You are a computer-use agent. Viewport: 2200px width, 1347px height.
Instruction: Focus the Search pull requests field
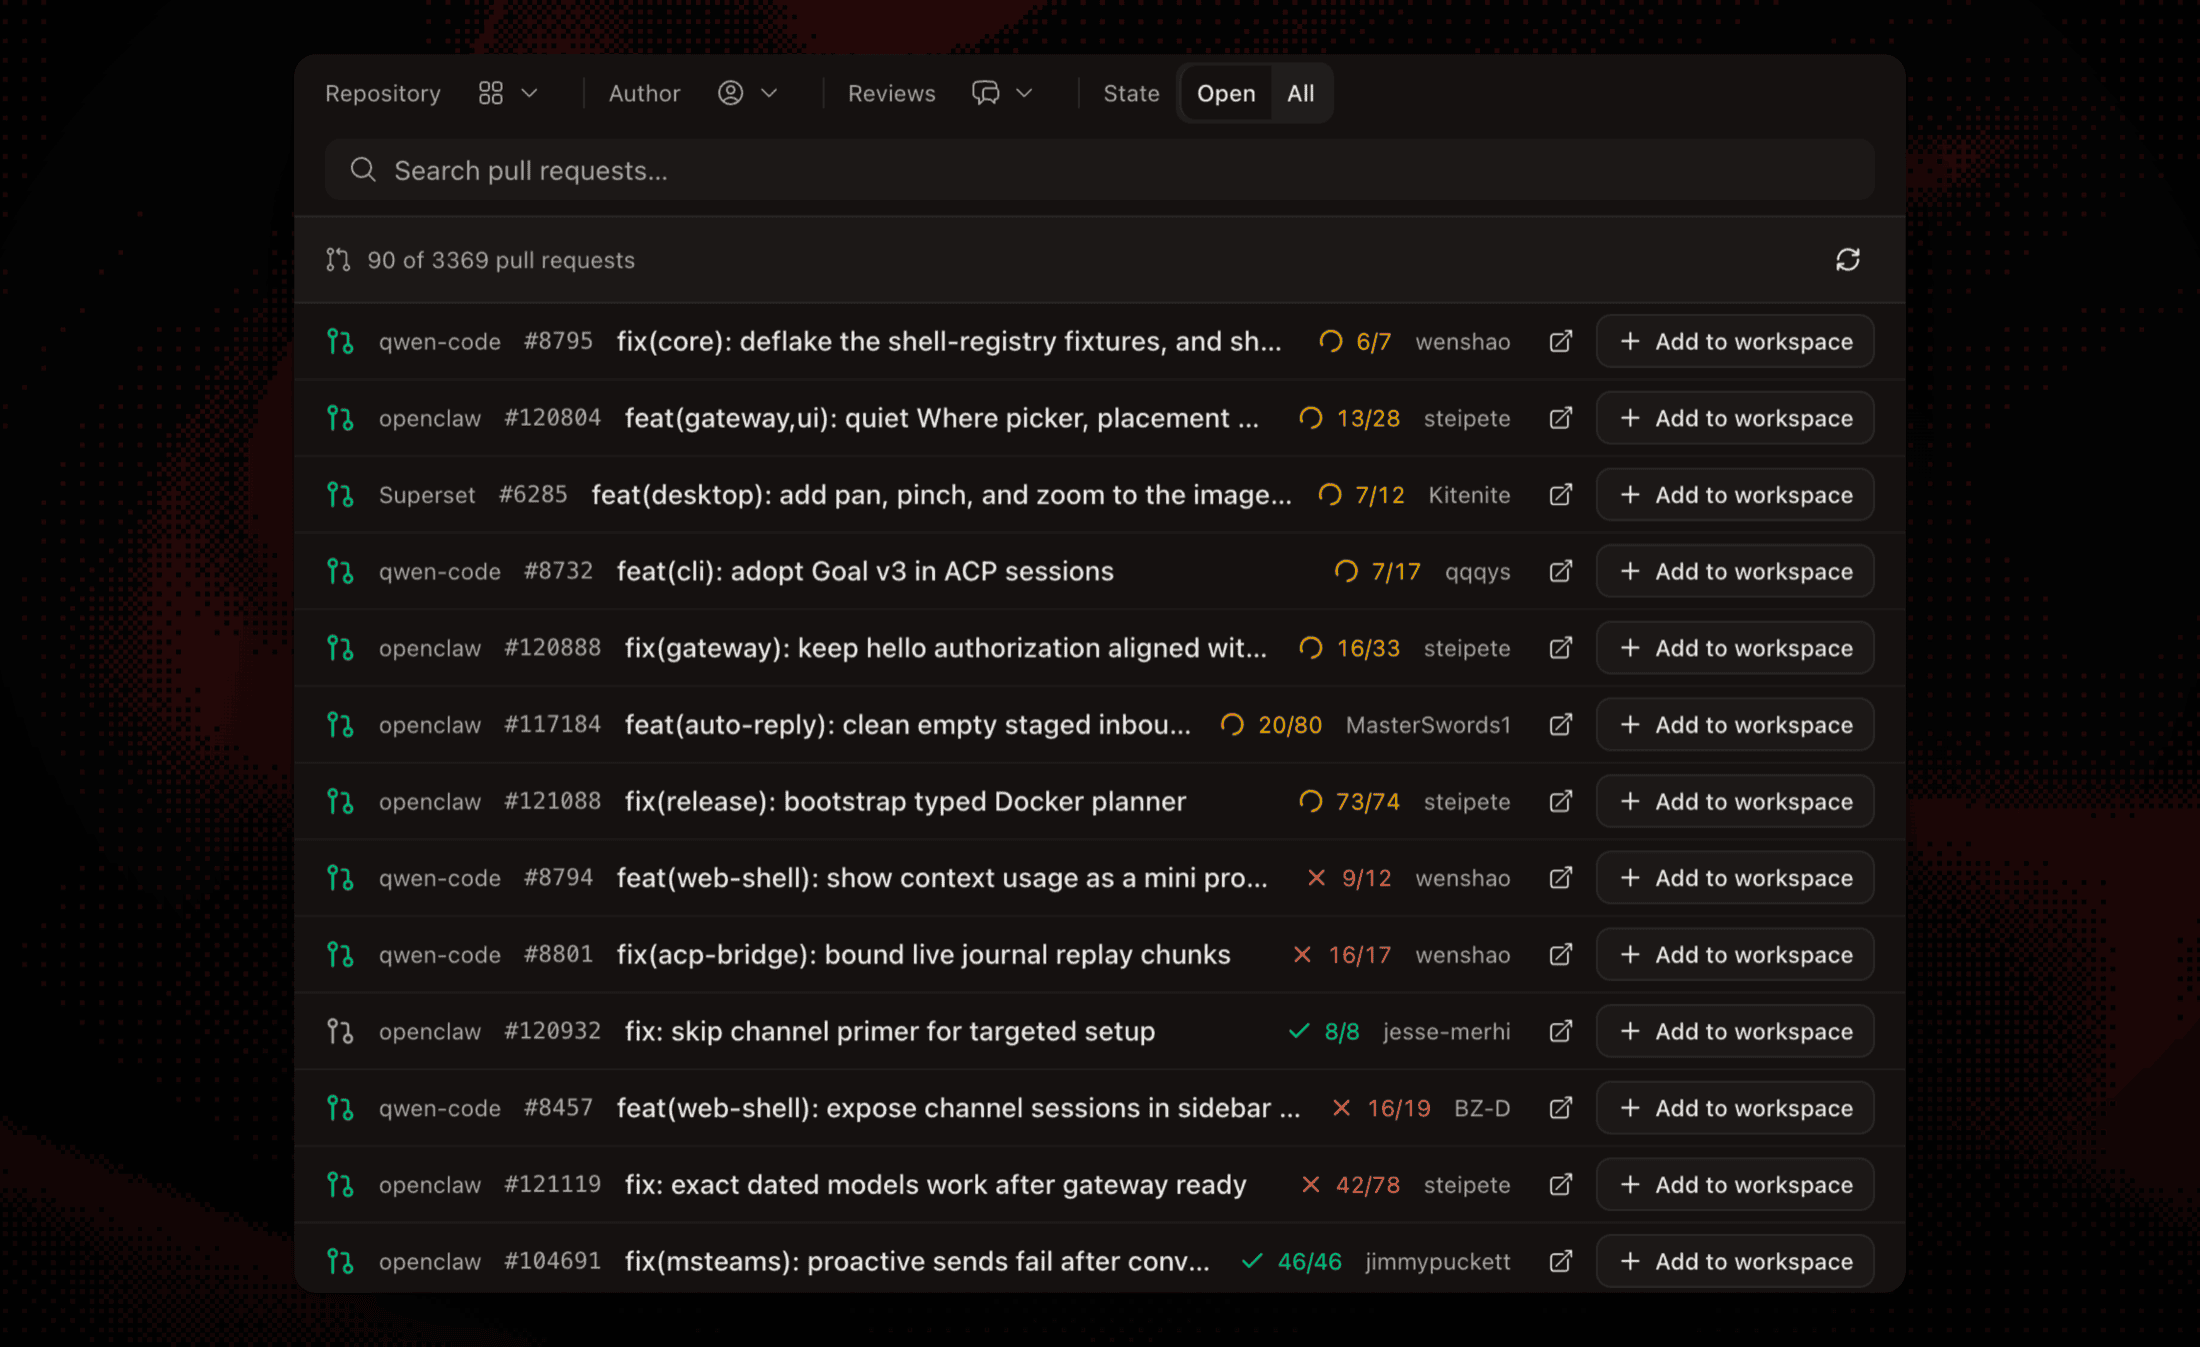tap(1100, 170)
